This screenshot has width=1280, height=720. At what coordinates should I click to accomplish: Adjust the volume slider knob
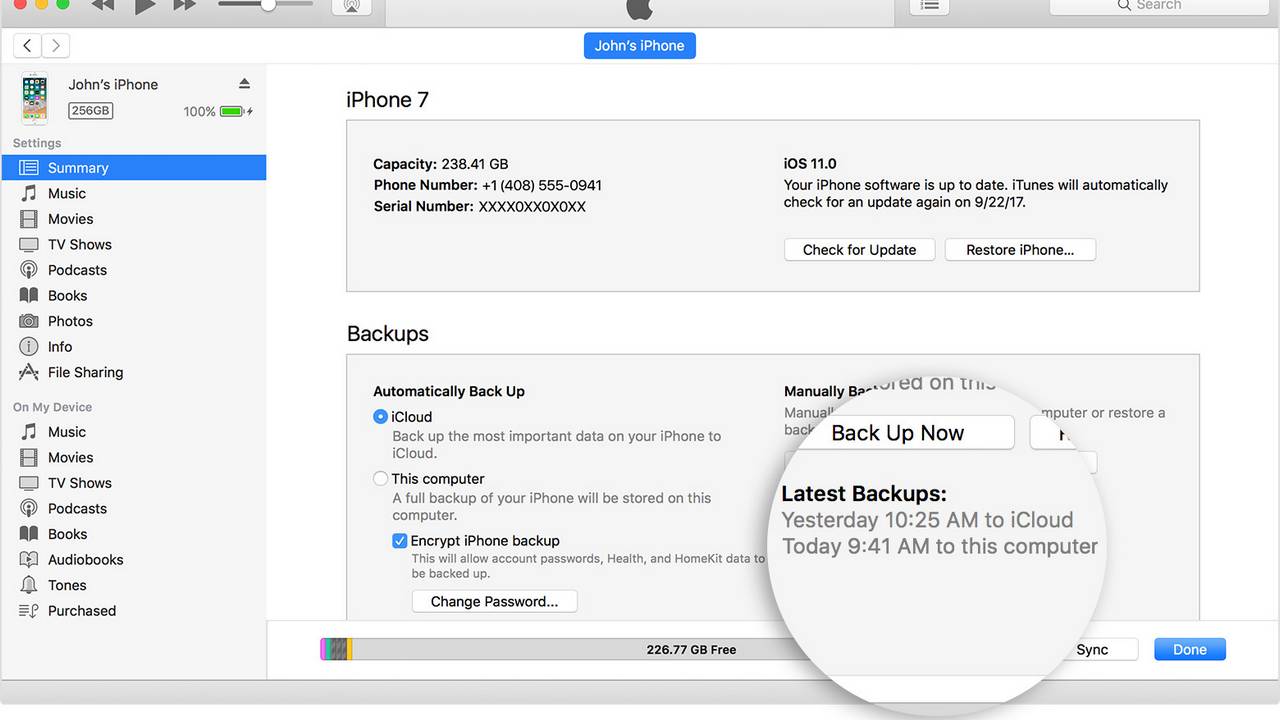tap(268, 5)
